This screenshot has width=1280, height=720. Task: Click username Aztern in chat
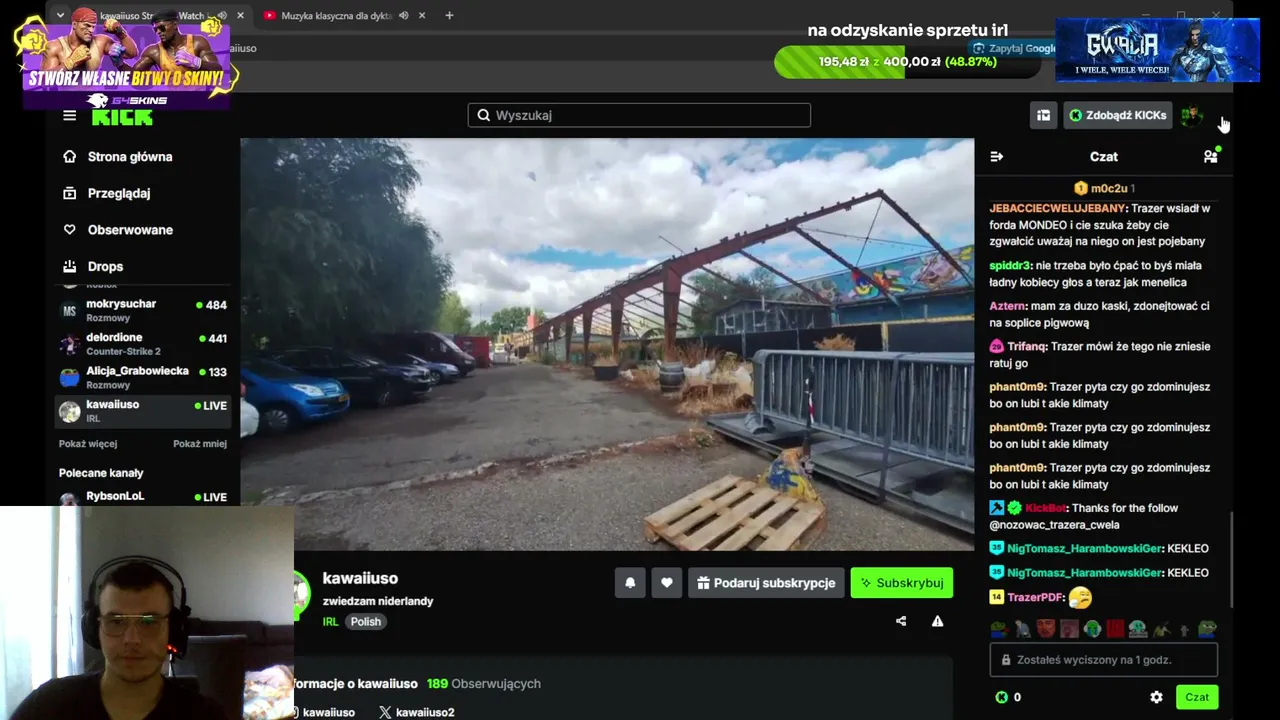1008,306
